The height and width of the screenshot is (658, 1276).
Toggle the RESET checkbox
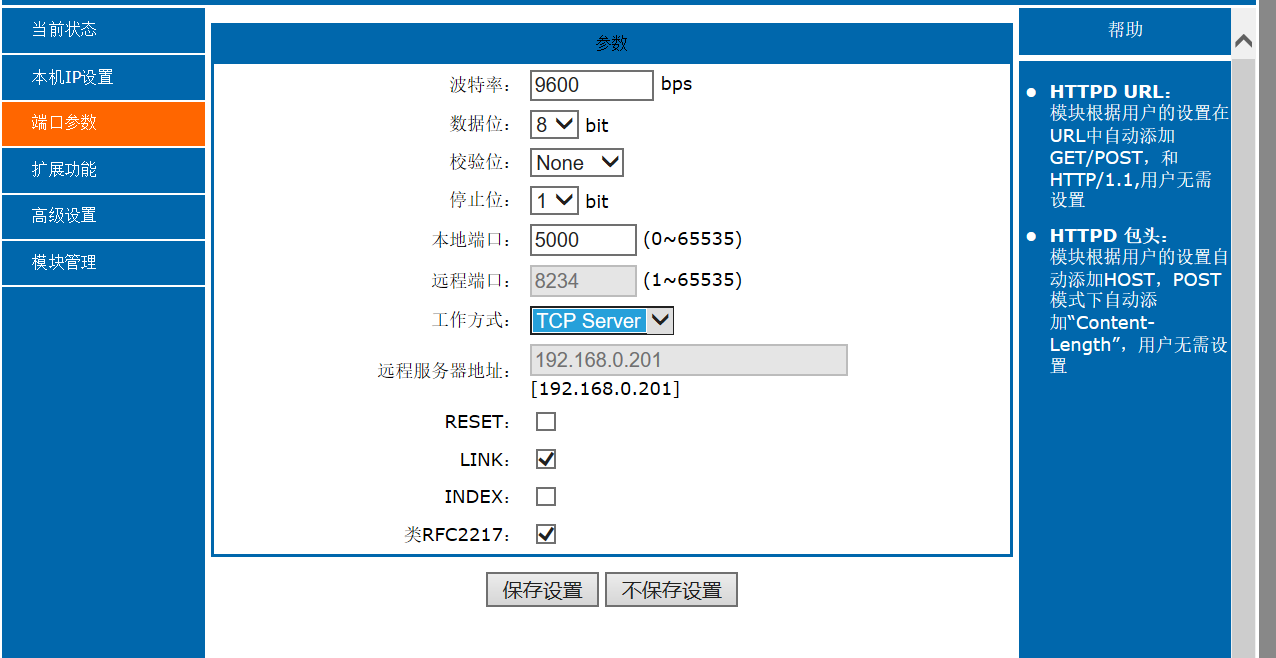click(x=545, y=421)
